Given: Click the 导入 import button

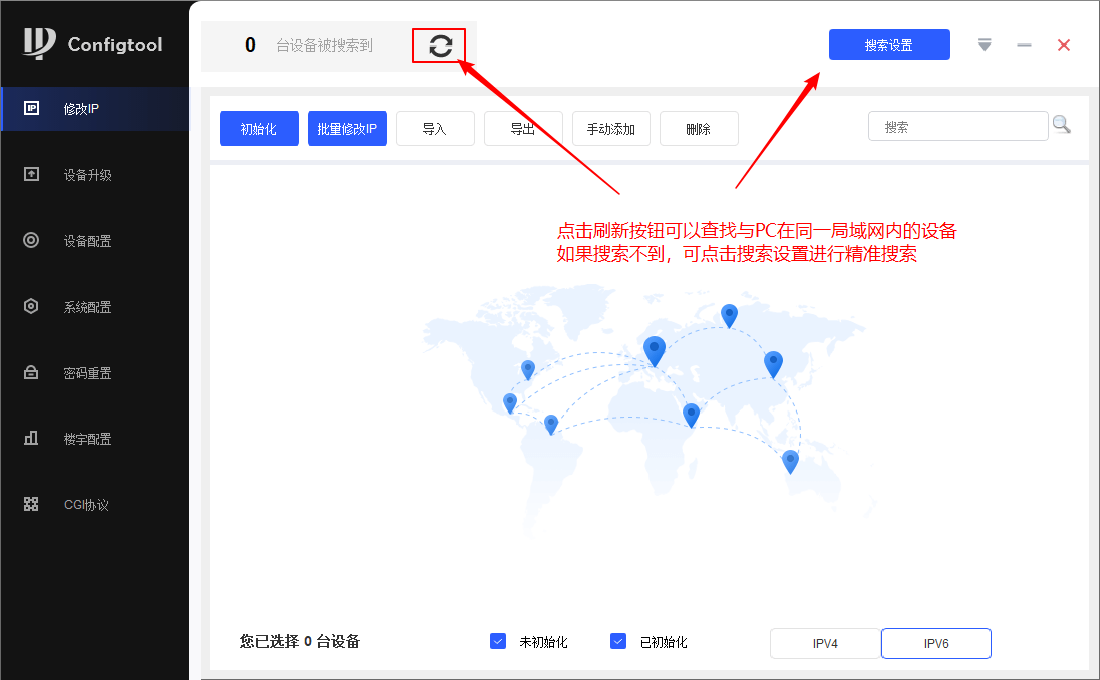Looking at the screenshot, I should tap(436, 128).
